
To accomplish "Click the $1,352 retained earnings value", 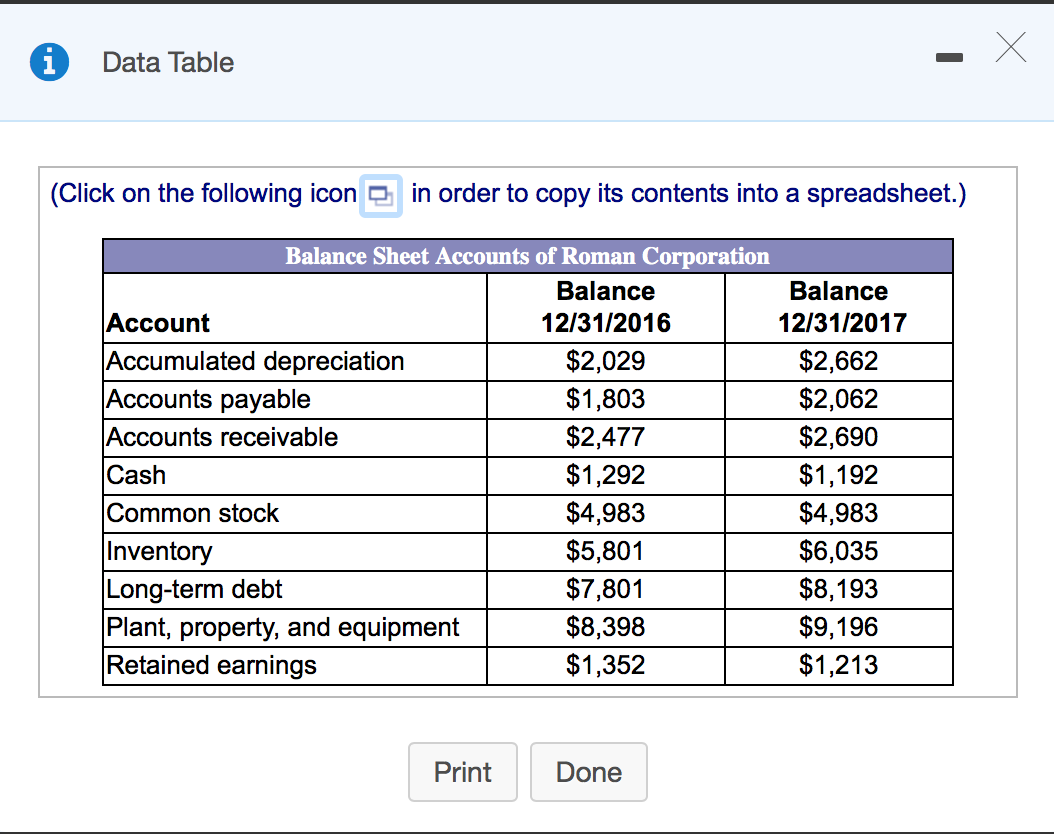I will (606, 665).
